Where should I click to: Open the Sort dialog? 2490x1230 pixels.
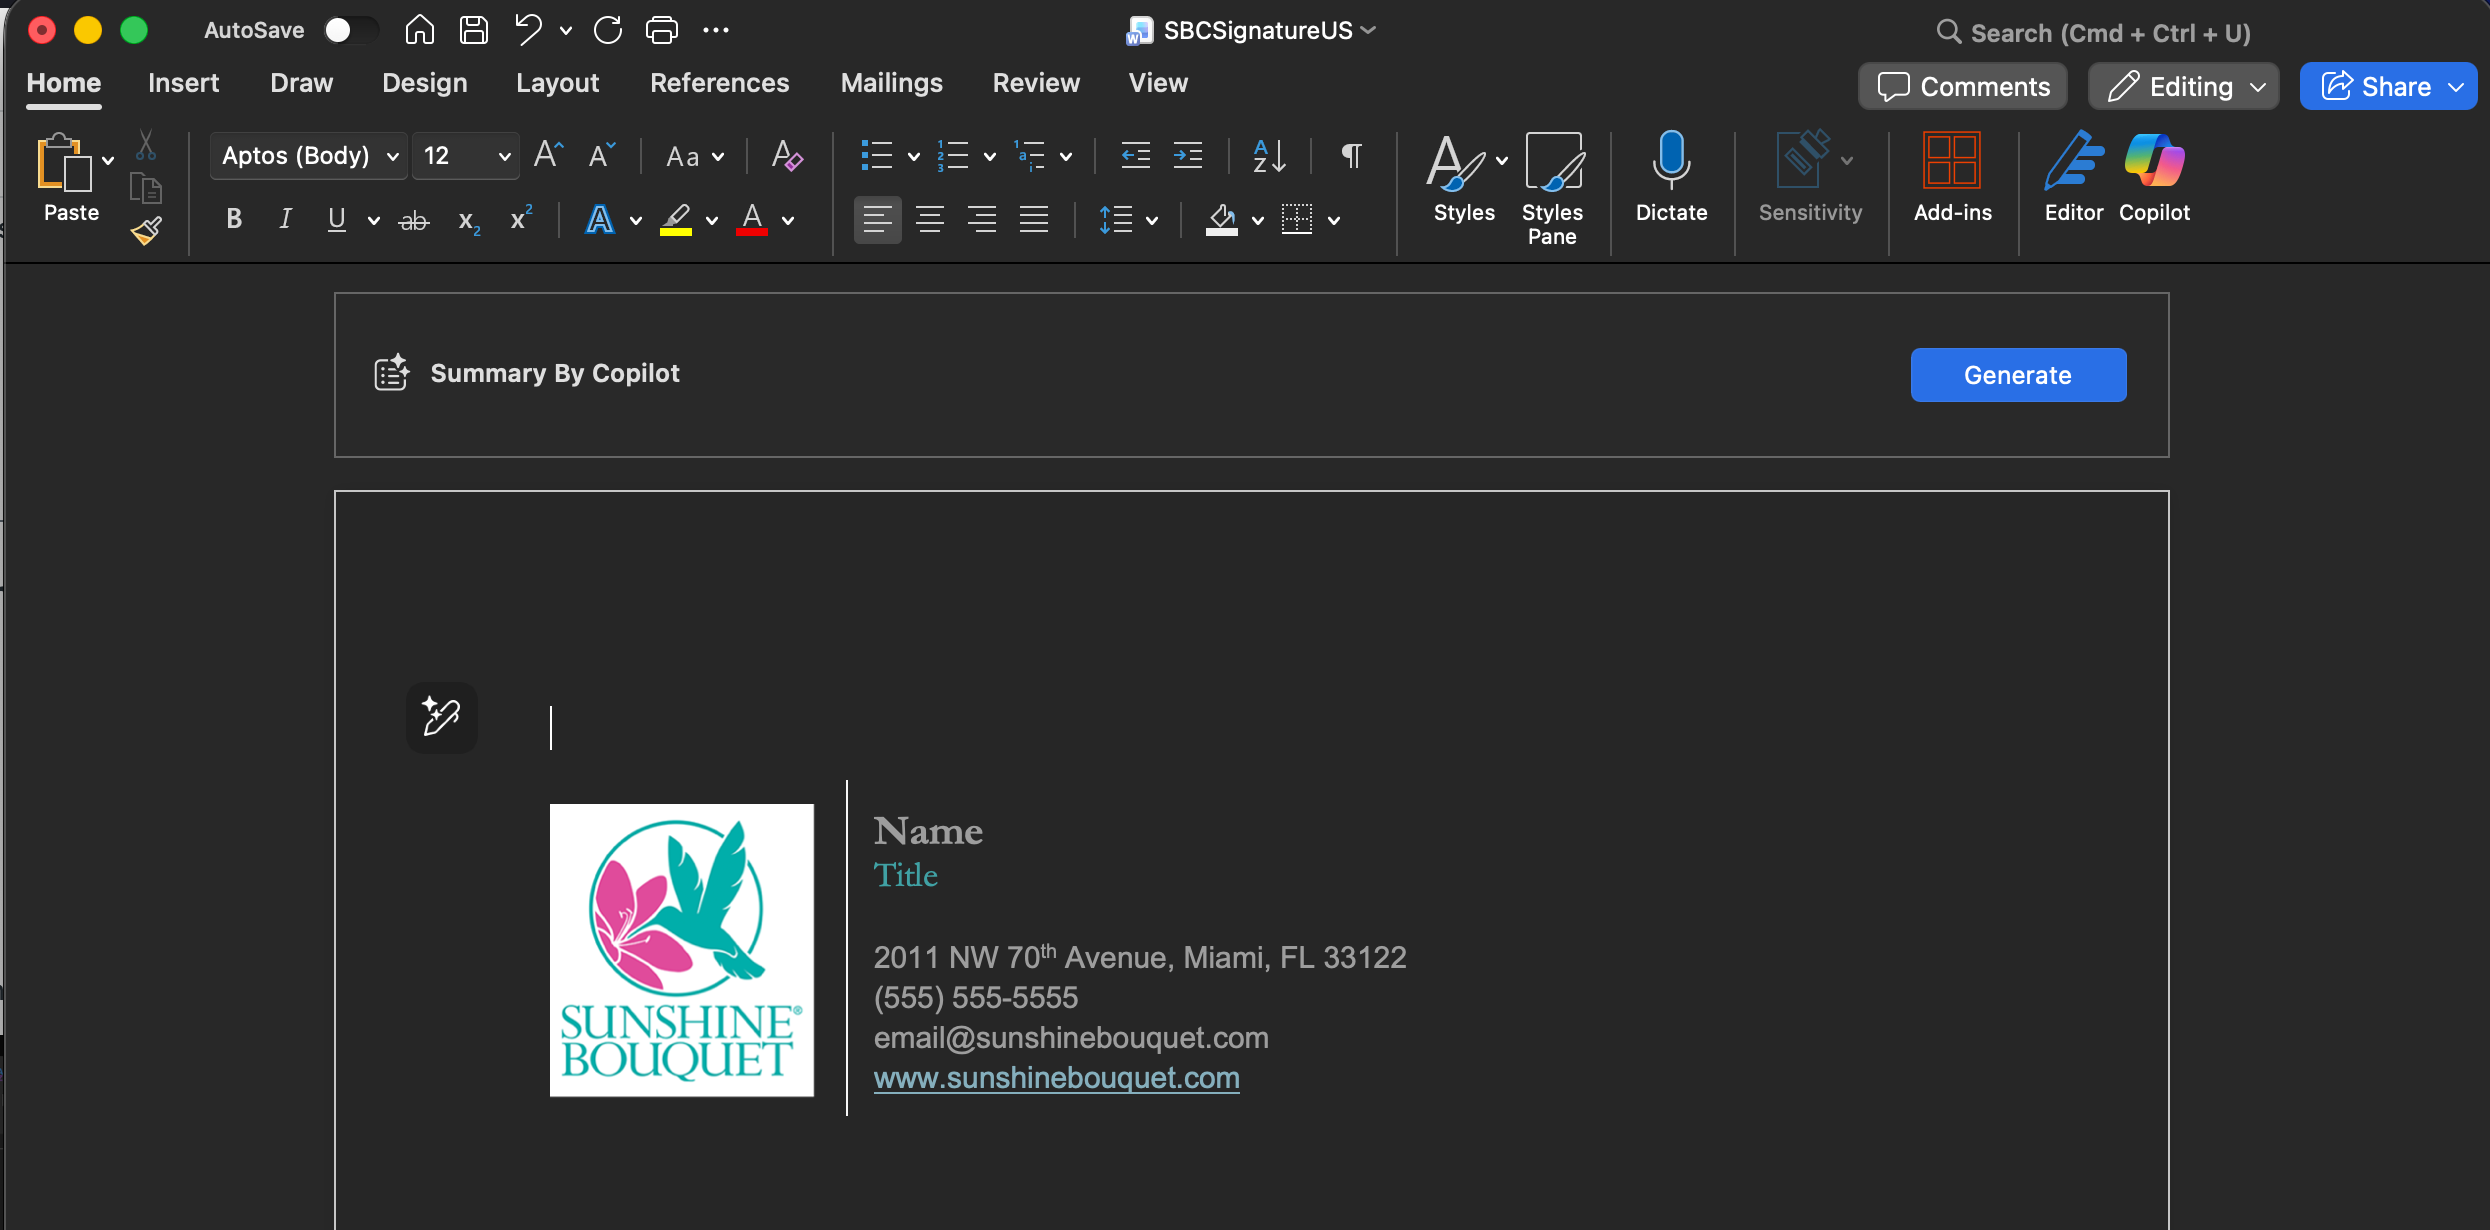1267,156
